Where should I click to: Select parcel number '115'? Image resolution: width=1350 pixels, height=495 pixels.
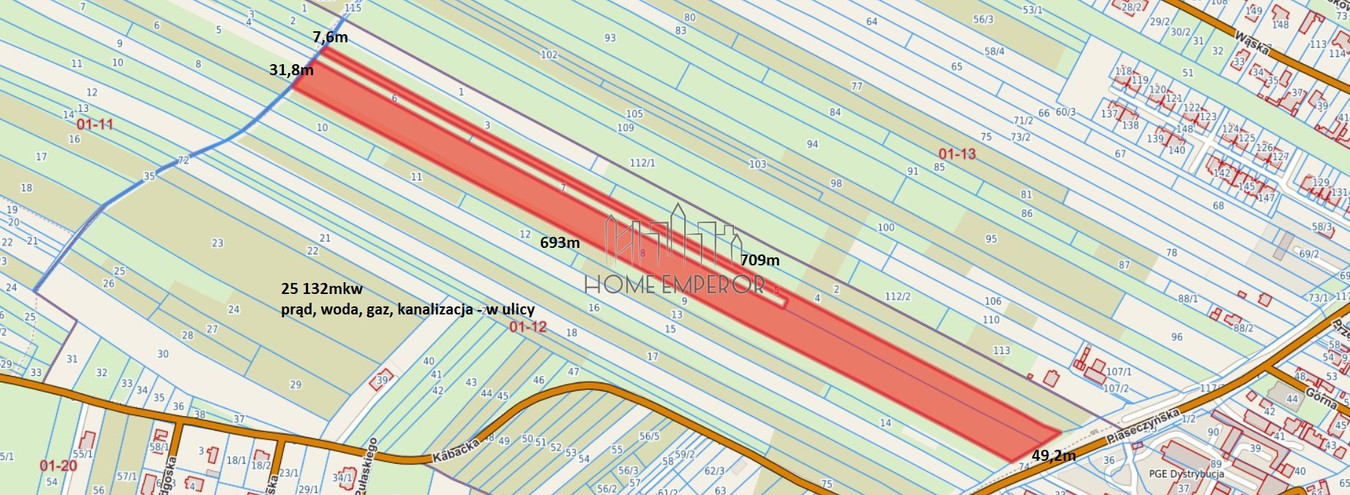[352, 7]
